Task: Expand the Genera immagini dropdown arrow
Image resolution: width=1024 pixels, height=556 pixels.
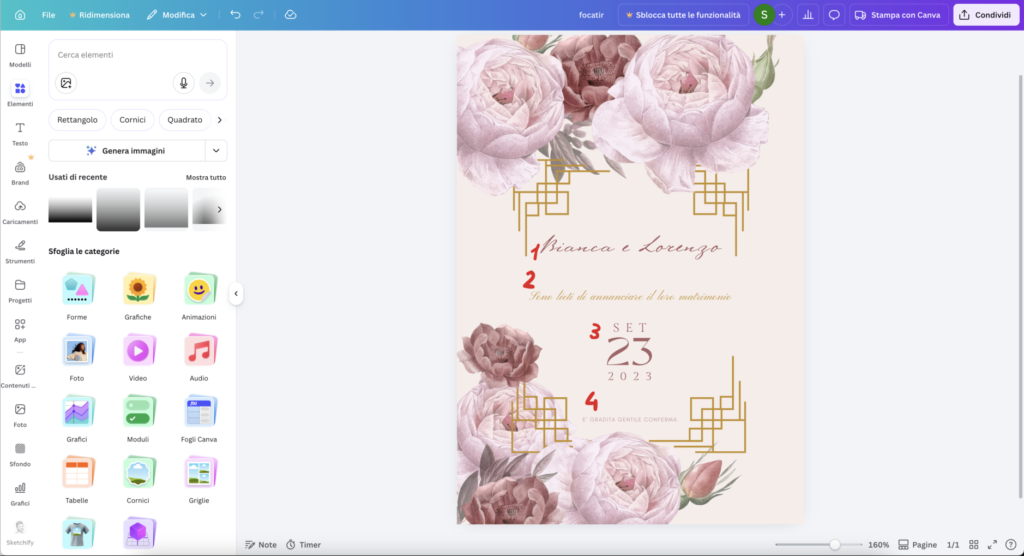Action: (216, 150)
